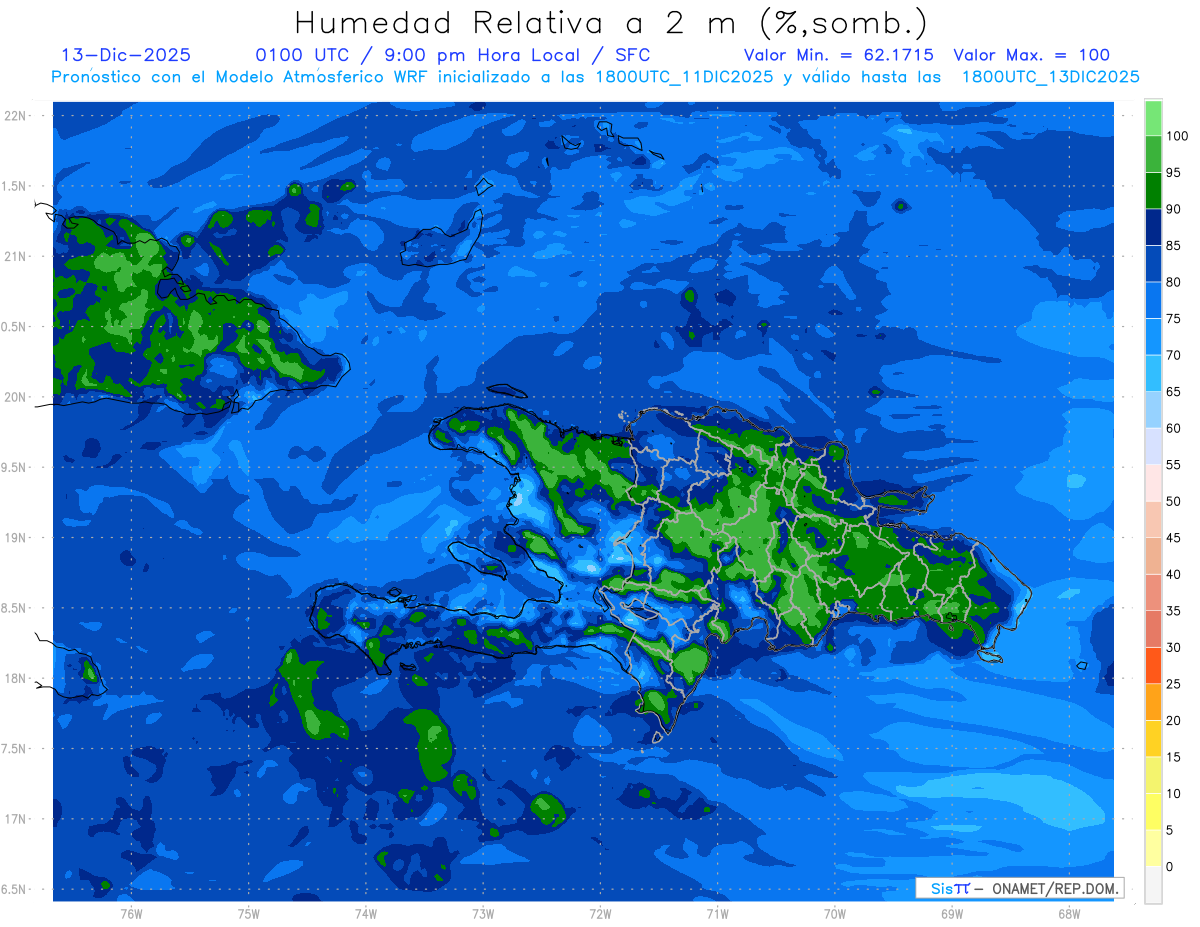
Task: Click the '74W' longitude label
Action: click(365, 914)
